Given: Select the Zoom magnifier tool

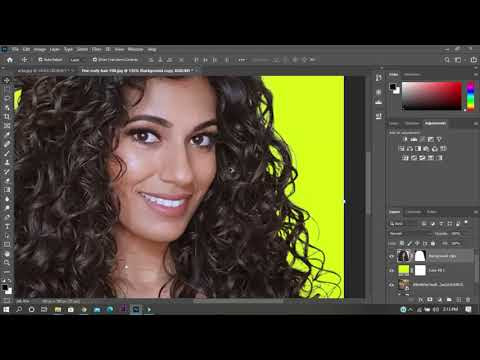Looking at the screenshot, I should click(x=7, y=263).
